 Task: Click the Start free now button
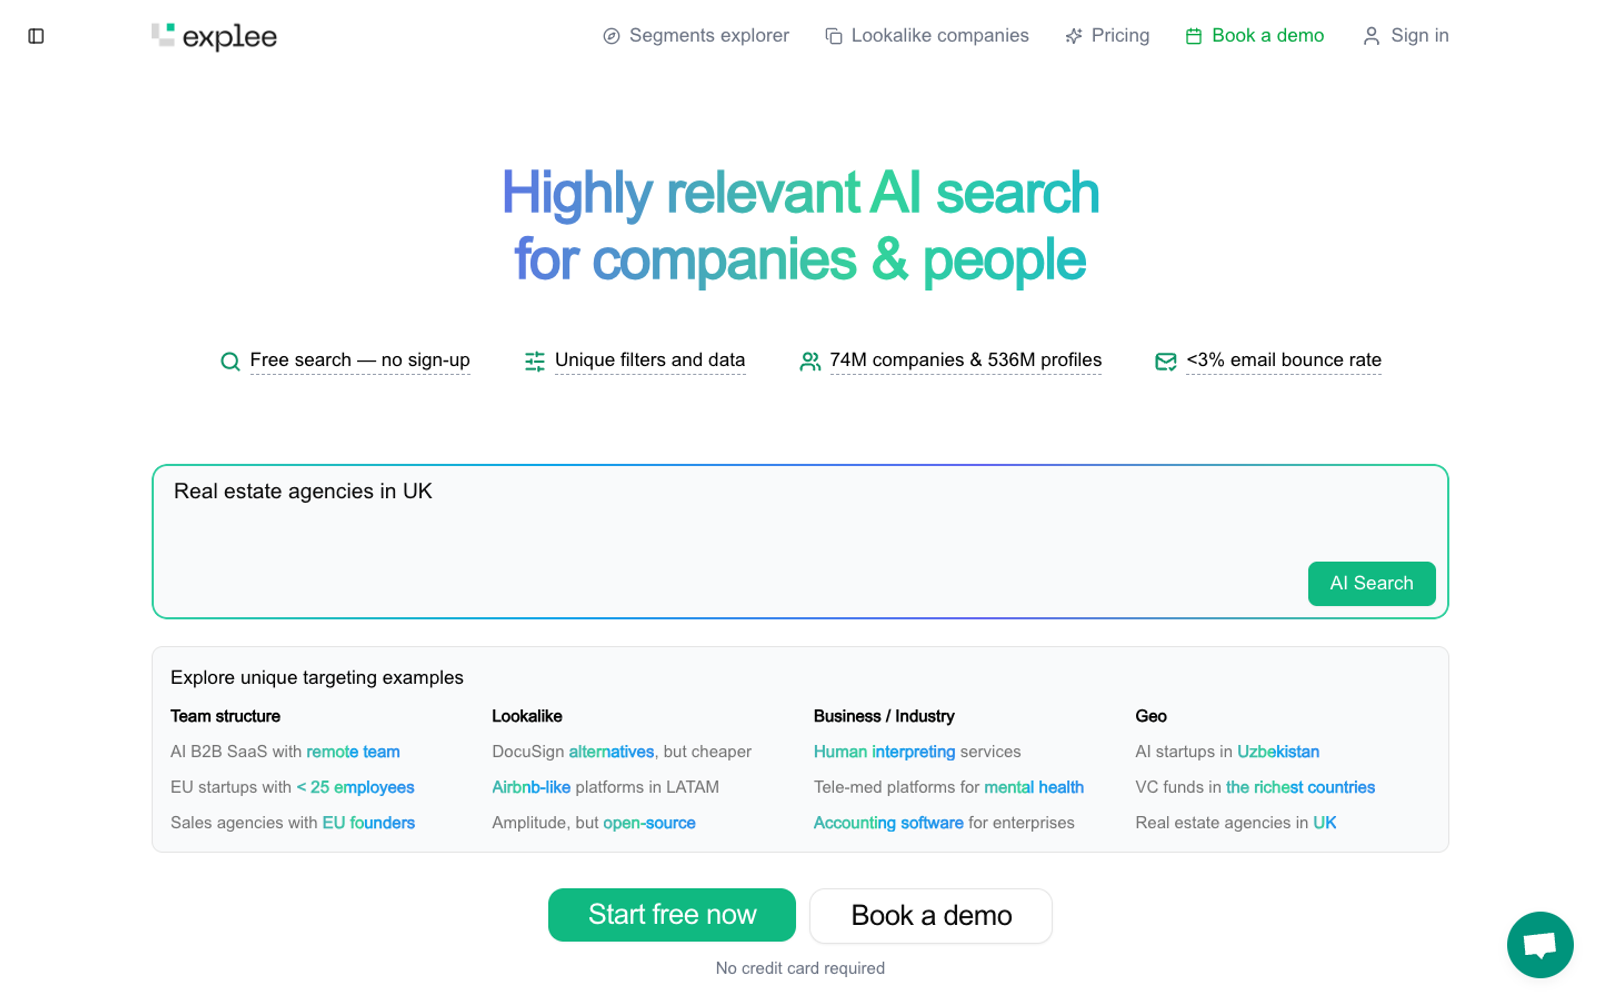pyautogui.click(x=671, y=914)
